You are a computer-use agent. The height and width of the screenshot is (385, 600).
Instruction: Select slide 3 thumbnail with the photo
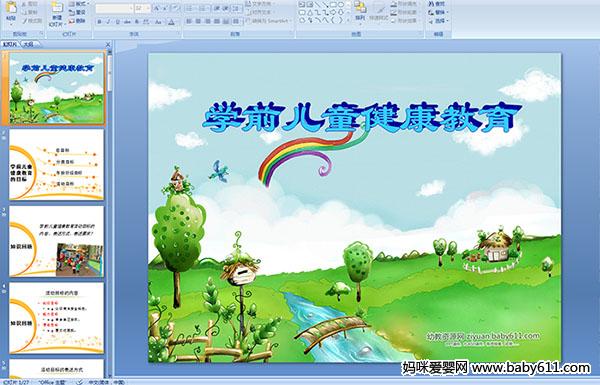56,241
